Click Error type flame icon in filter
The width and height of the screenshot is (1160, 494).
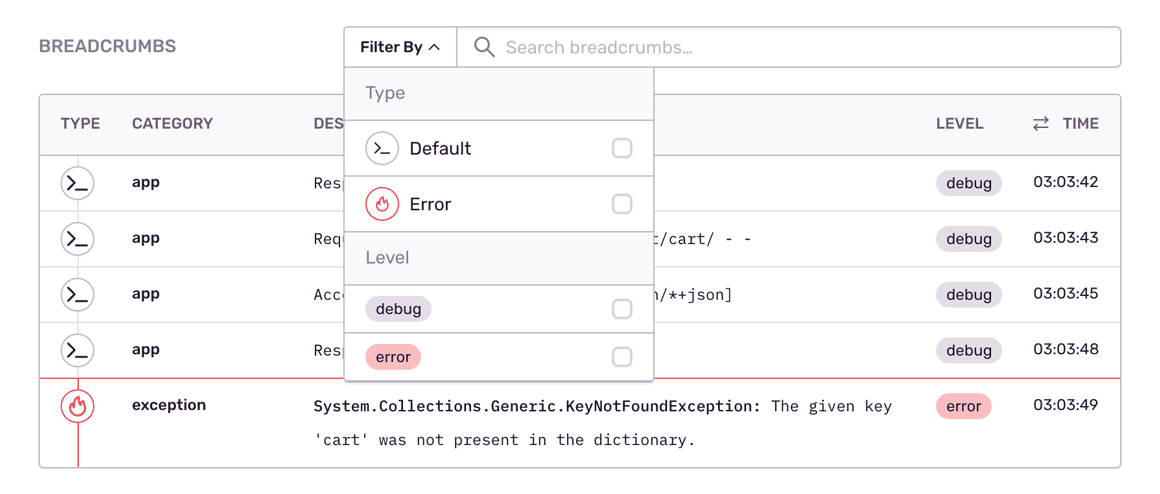click(382, 204)
